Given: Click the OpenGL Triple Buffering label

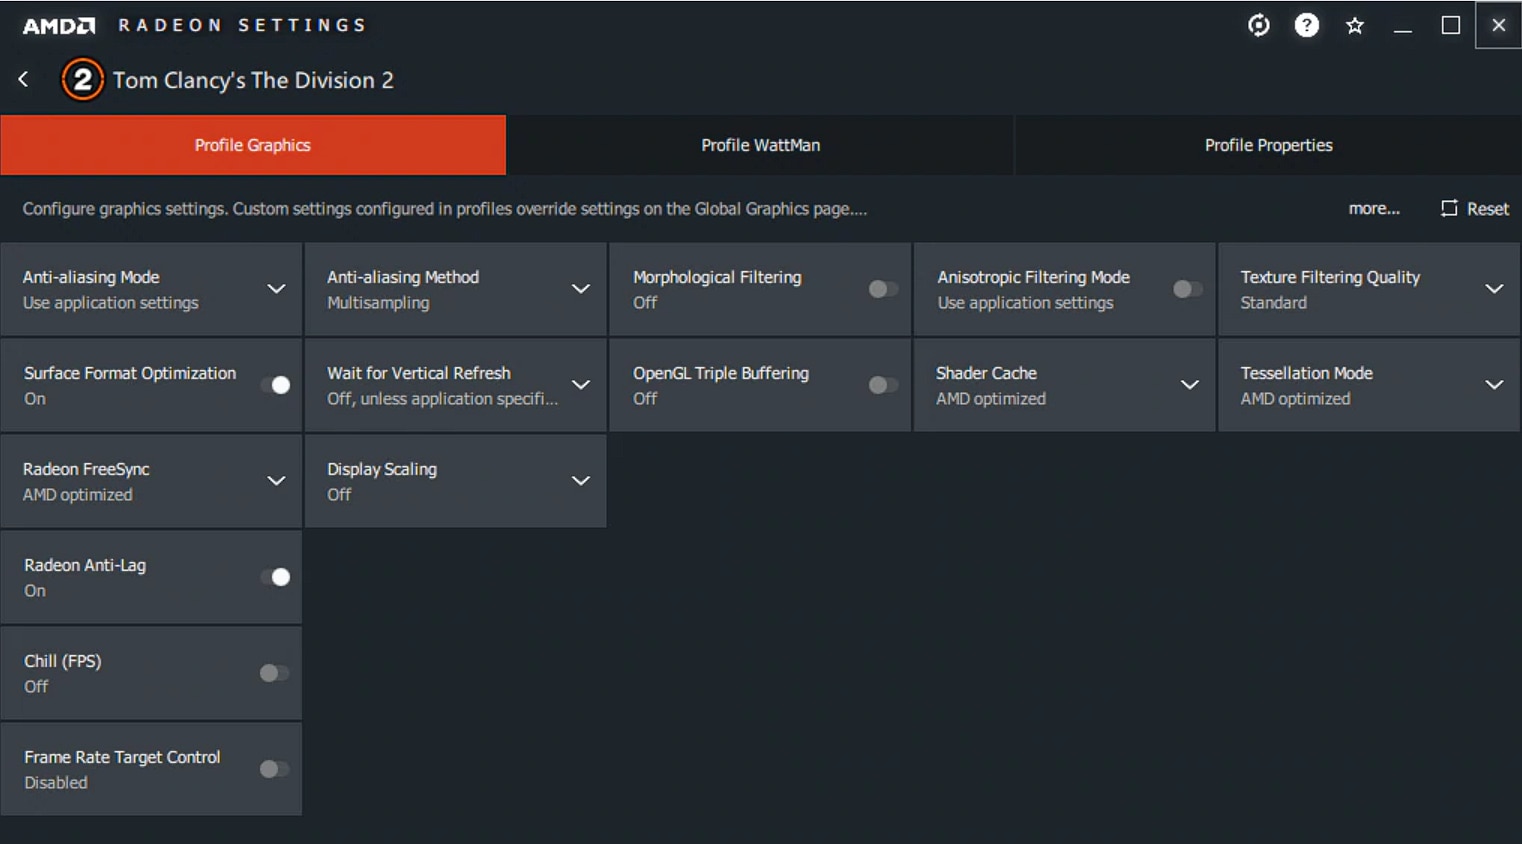Looking at the screenshot, I should (721, 373).
